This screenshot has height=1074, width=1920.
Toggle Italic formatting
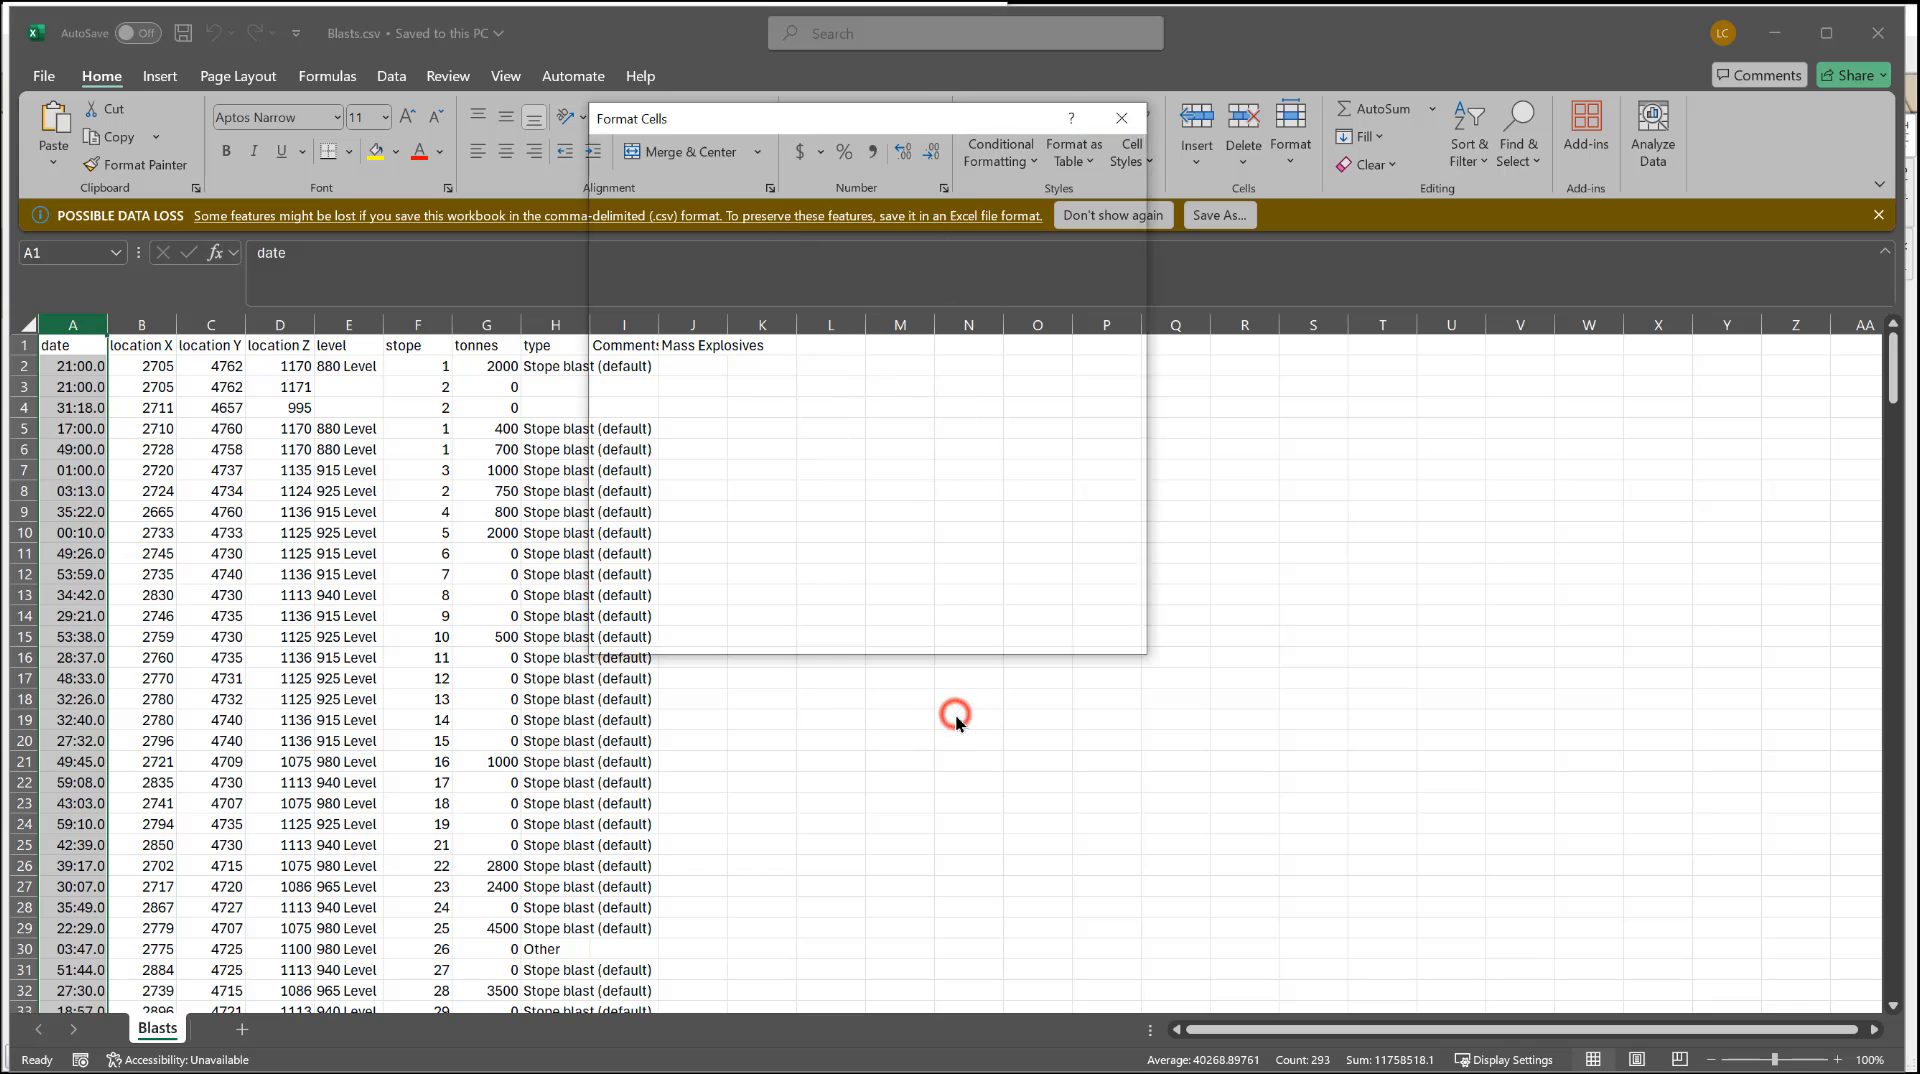tap(254, 151)
